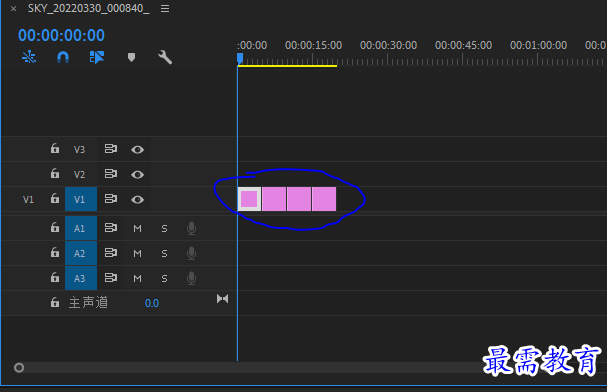Select the third pink clip on V1
This screenshot has width=607, height=392.
point(299,199)
